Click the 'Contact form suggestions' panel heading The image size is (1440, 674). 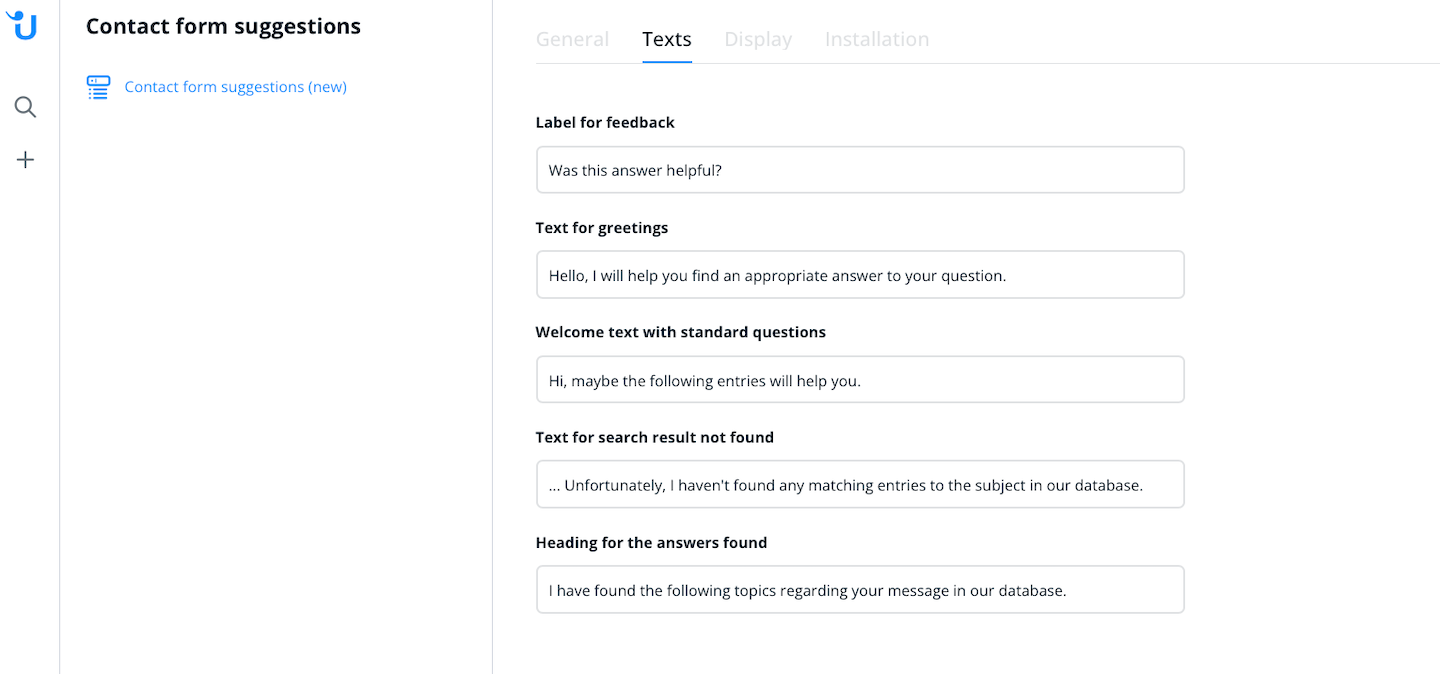tap(223, 26)
